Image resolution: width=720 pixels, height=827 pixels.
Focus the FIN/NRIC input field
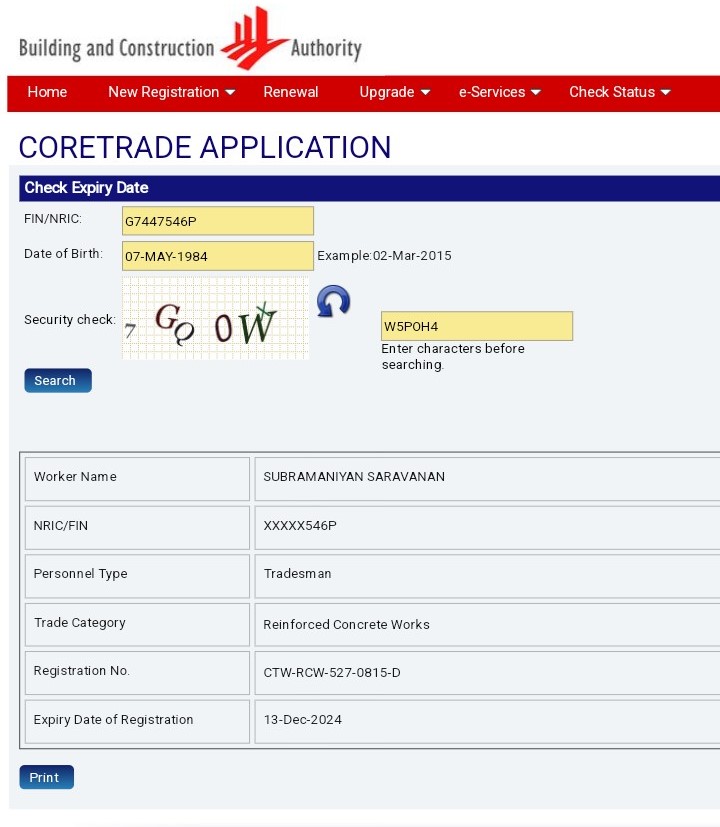(x=217, y=221)
